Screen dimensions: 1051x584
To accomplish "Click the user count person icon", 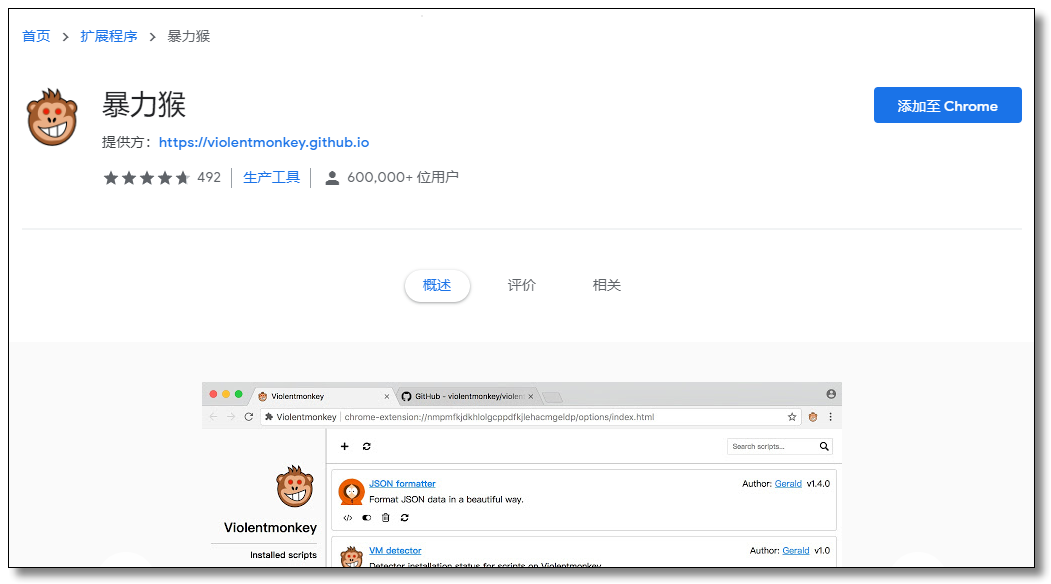I will [x=332, y=178].
